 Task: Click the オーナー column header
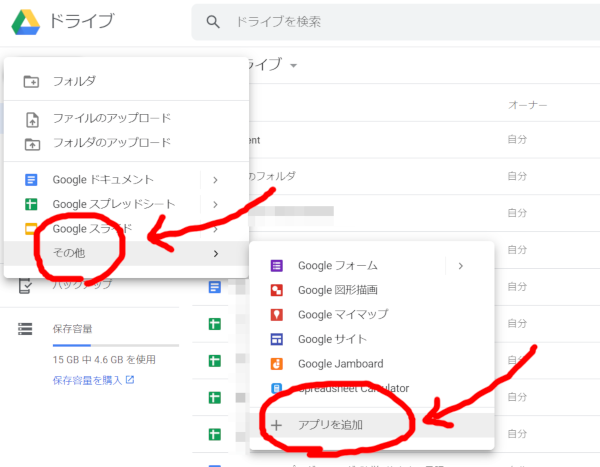coord(527,105)
